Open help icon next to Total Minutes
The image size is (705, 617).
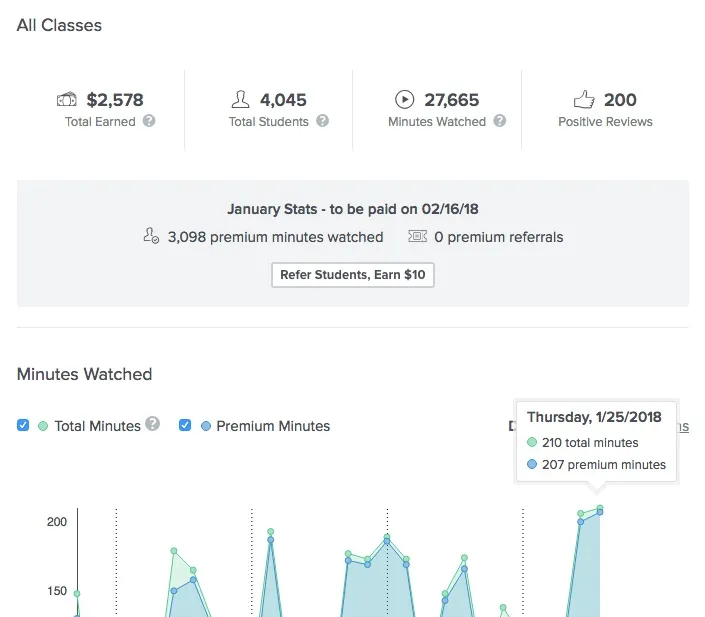152,424
